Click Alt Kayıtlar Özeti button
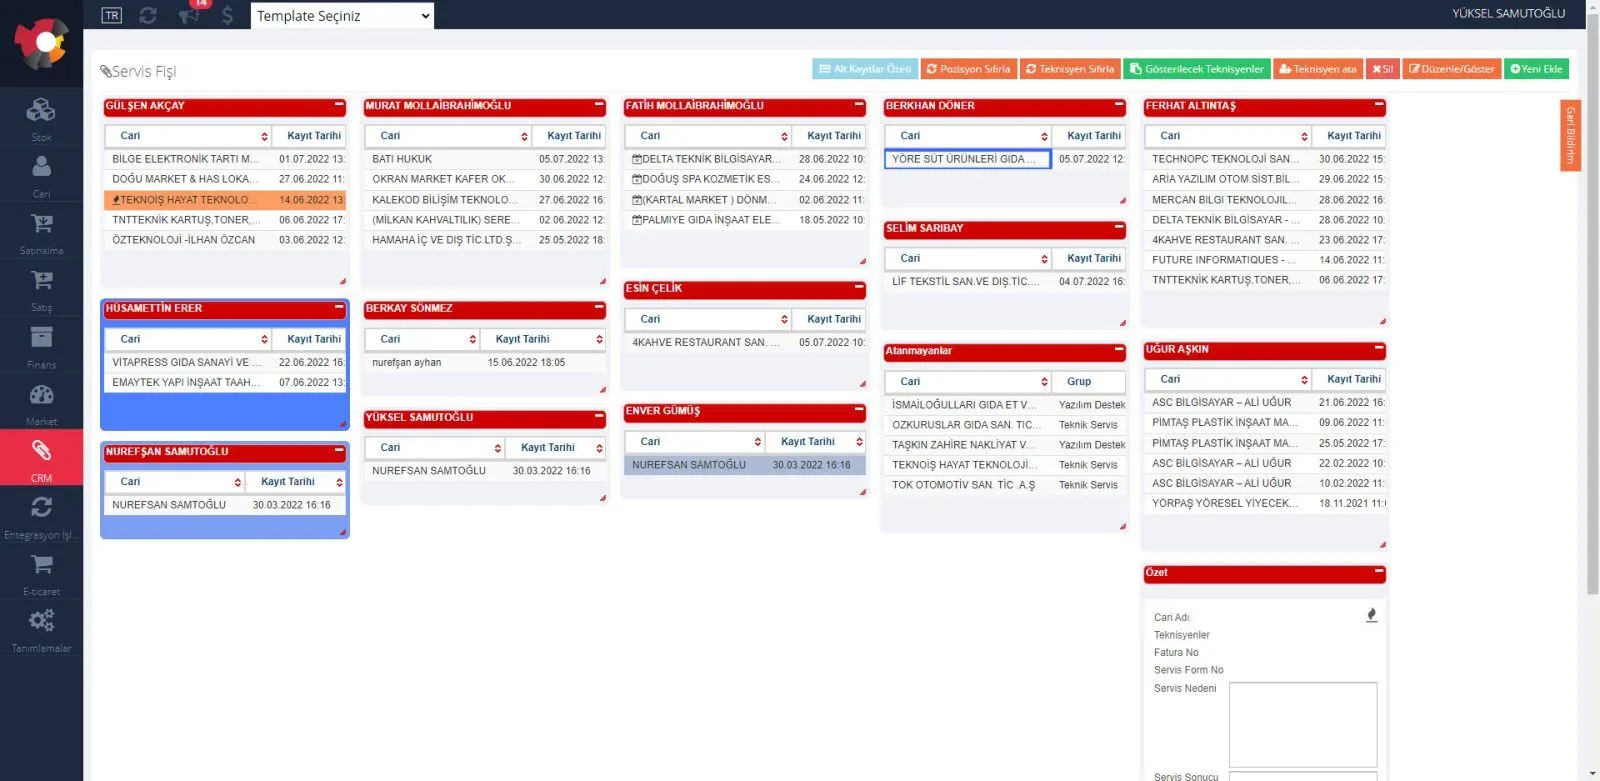The image size is (1600, 781). coord(865,69)
